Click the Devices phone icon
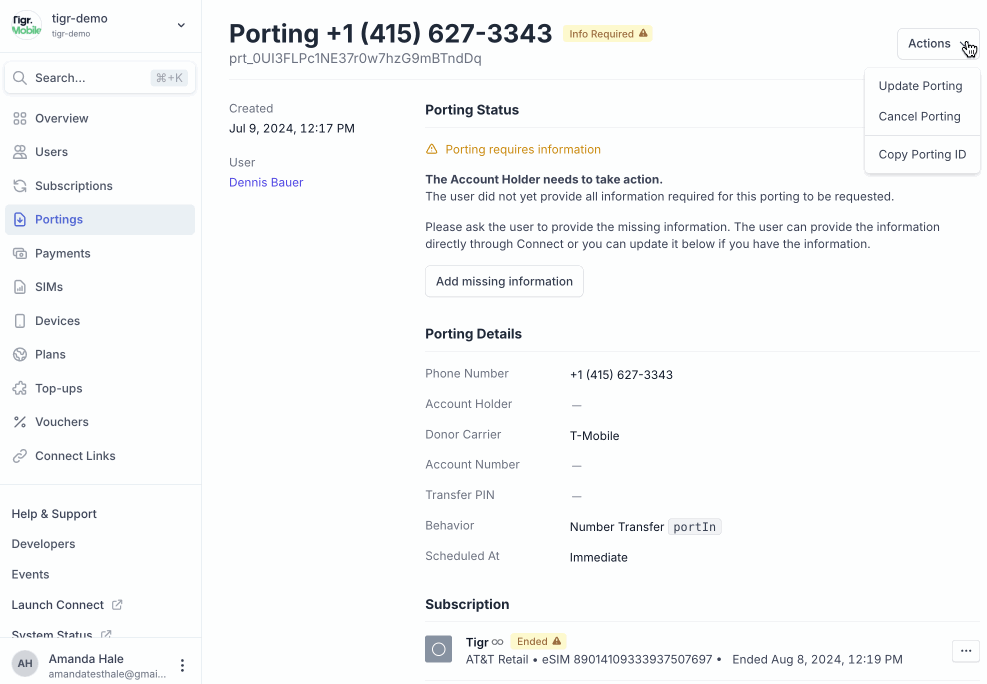 click(x=20, y=321)
